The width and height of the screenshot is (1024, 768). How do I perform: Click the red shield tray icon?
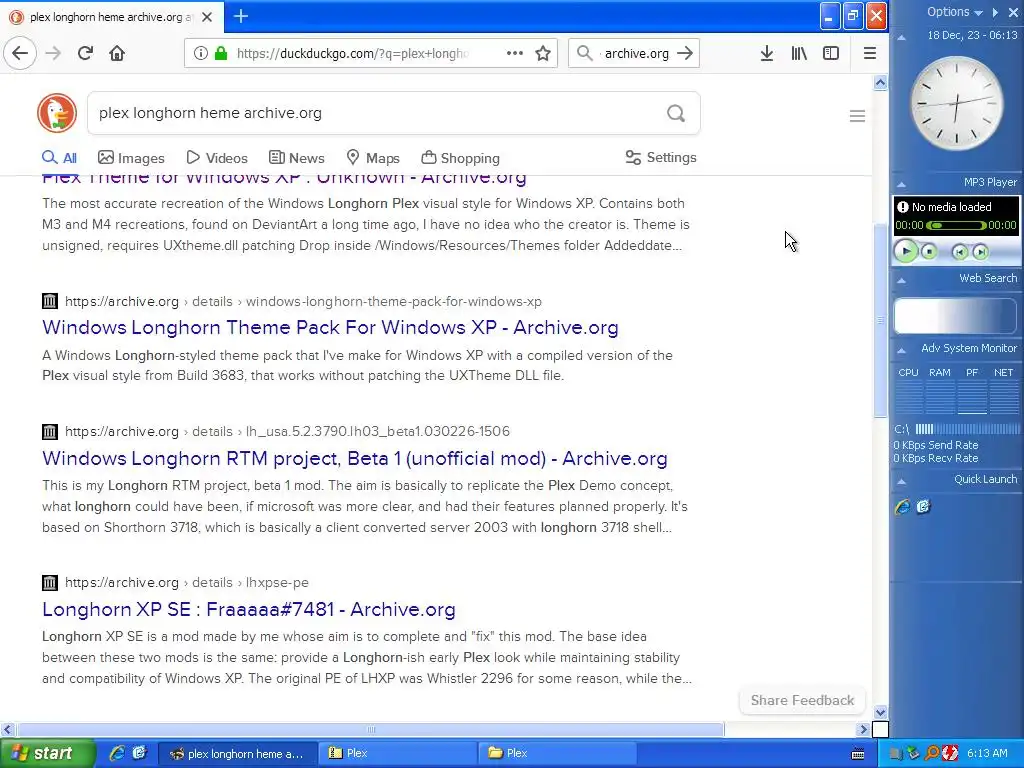pyautogui.click(x=950, y=754)
